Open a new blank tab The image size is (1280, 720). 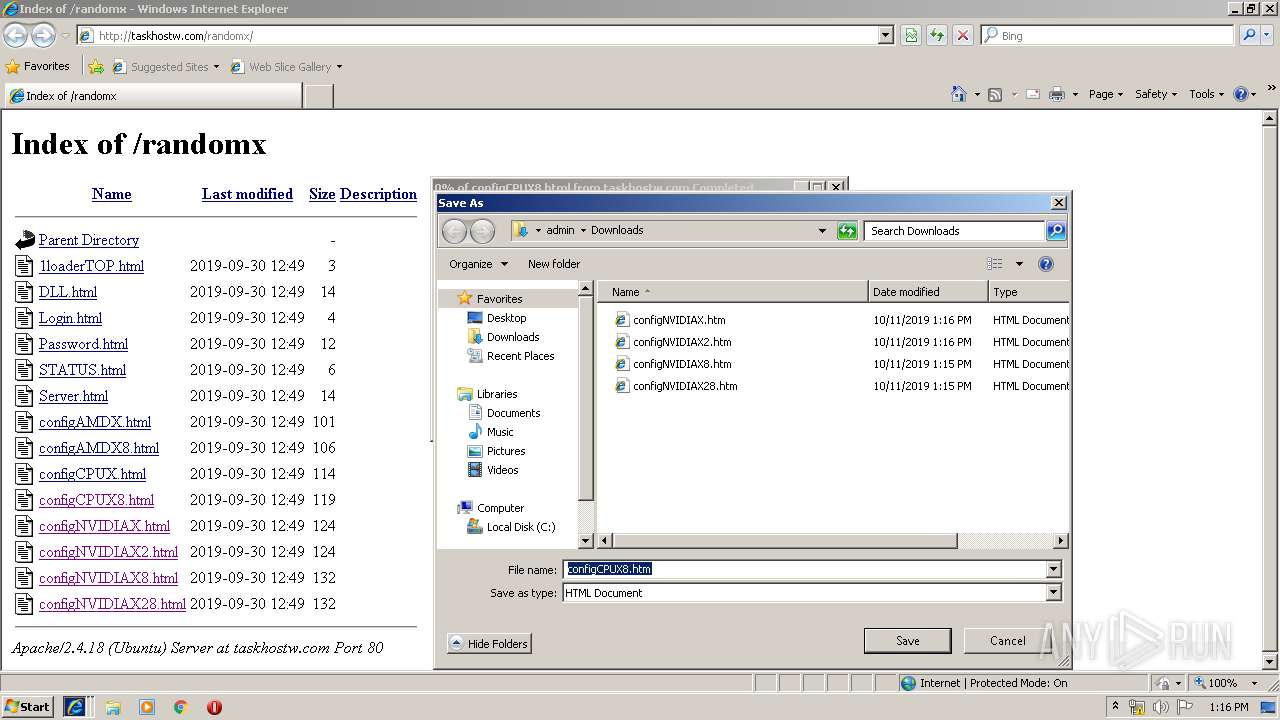[x=318, y=96]
